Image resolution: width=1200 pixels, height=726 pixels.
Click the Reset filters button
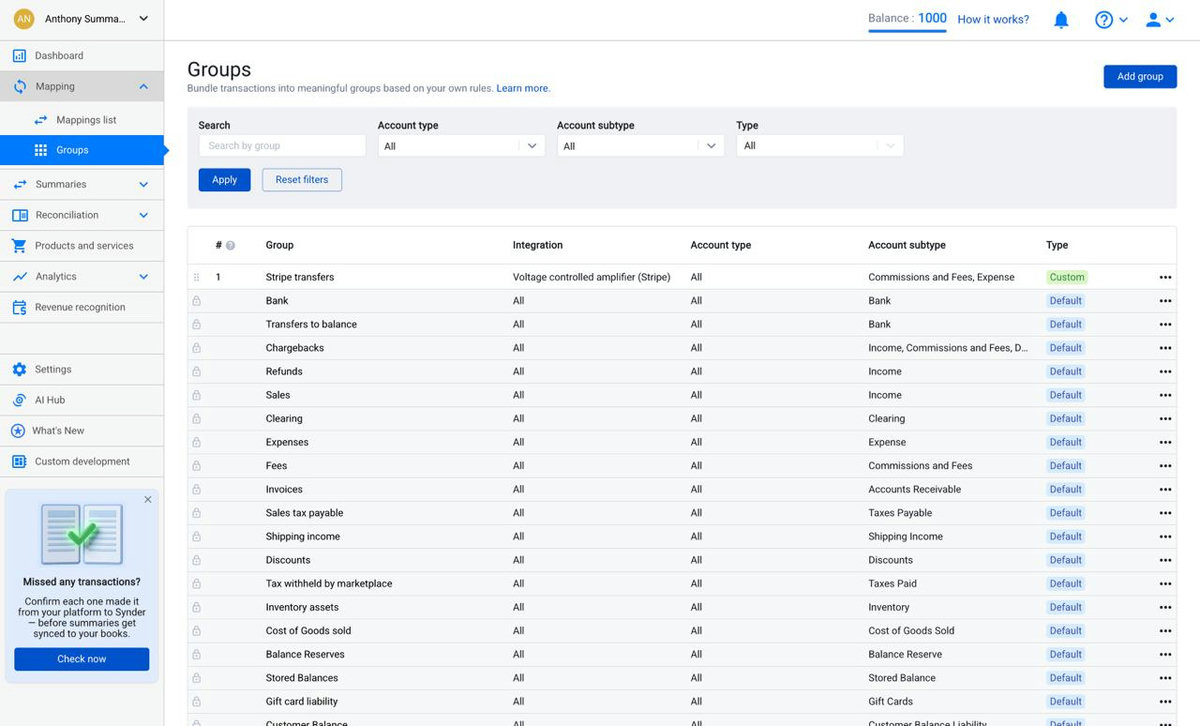tap(302, 180)
